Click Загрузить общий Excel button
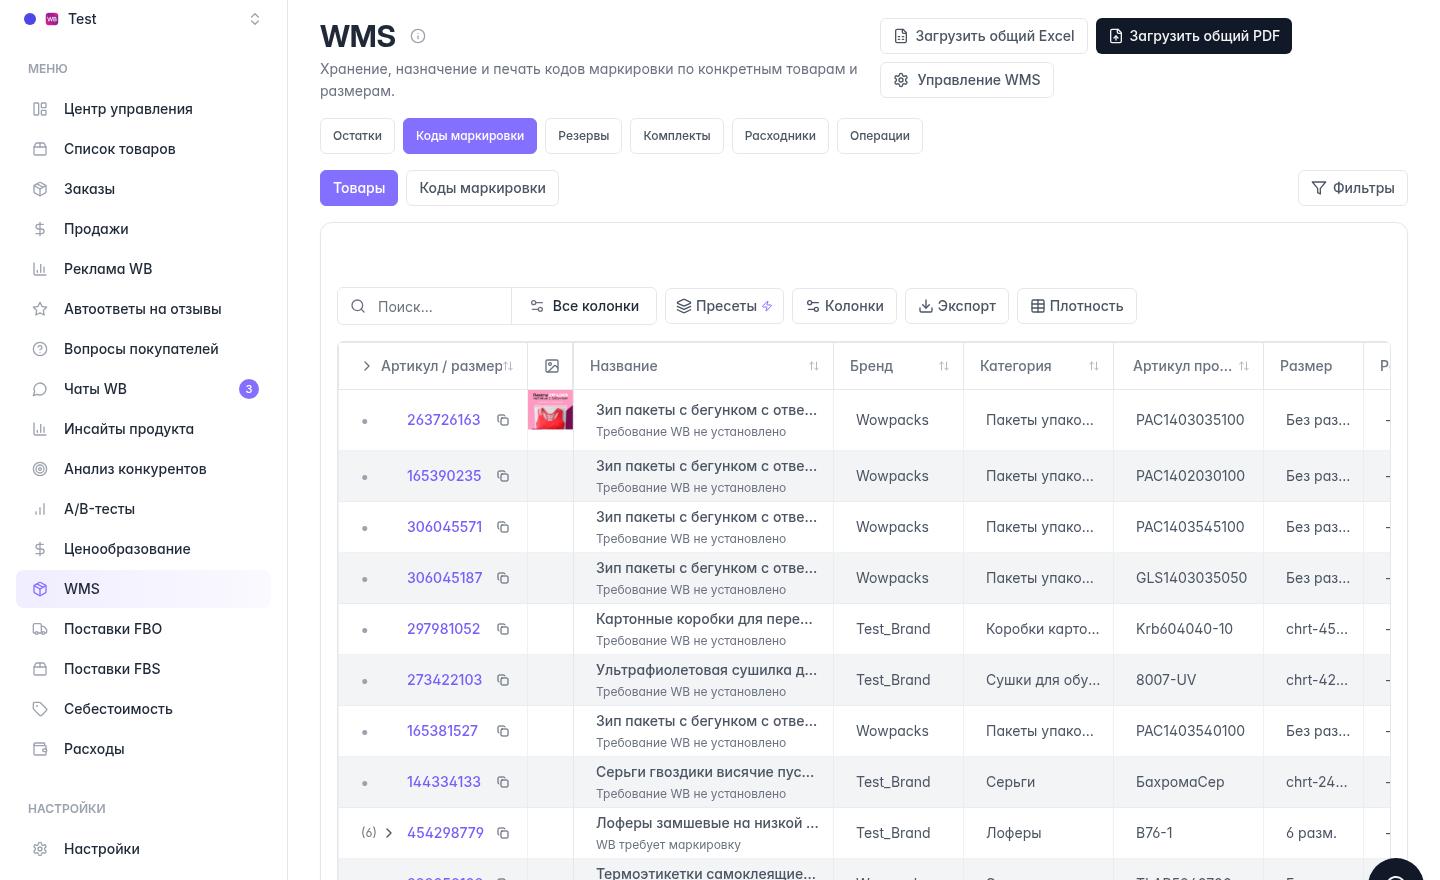 point(984,36)
